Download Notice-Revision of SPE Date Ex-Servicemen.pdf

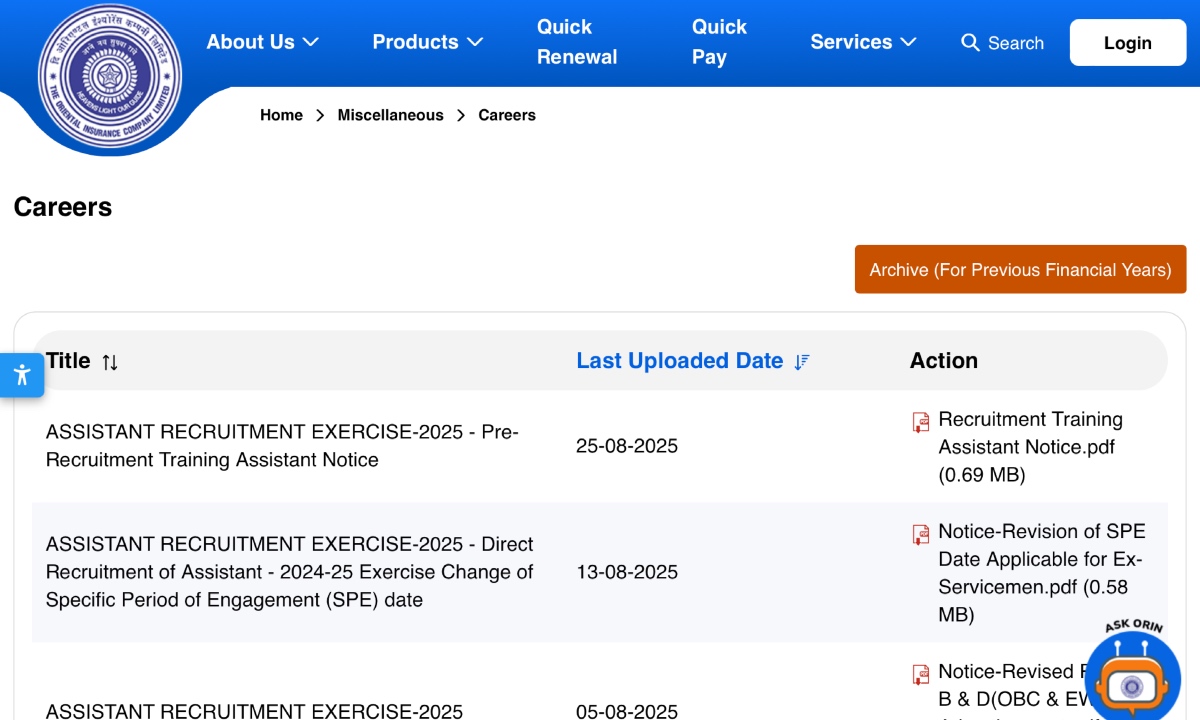[1041, 573]
